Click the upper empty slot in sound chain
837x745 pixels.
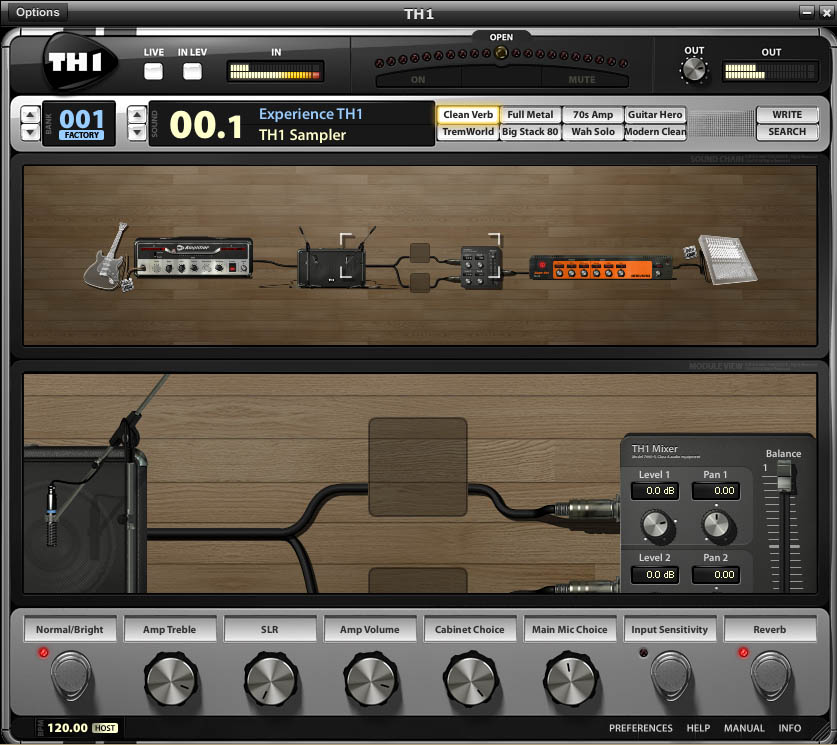(420, 253)
